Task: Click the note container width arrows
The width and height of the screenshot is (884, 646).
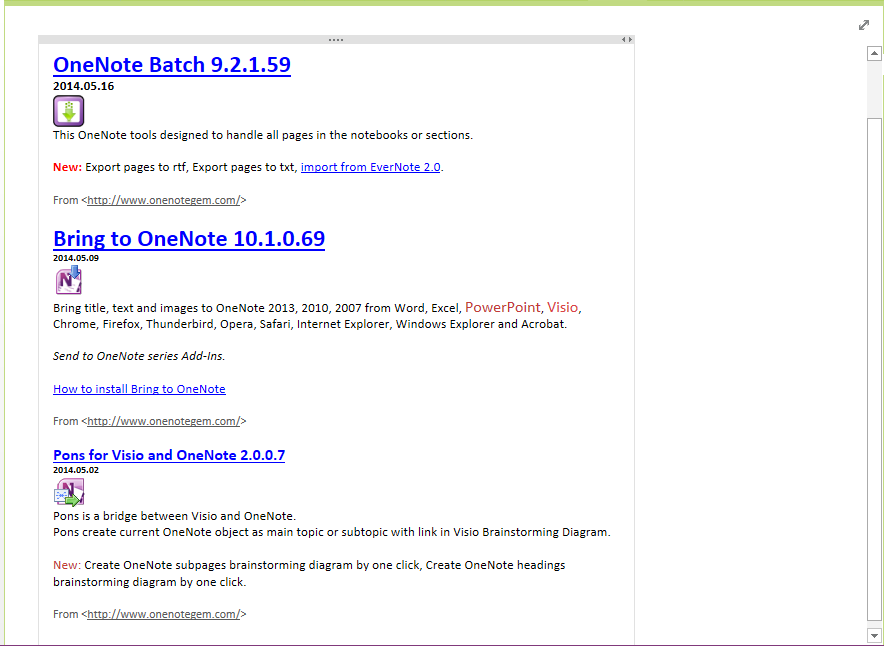Action: click(x=627, y=39)
